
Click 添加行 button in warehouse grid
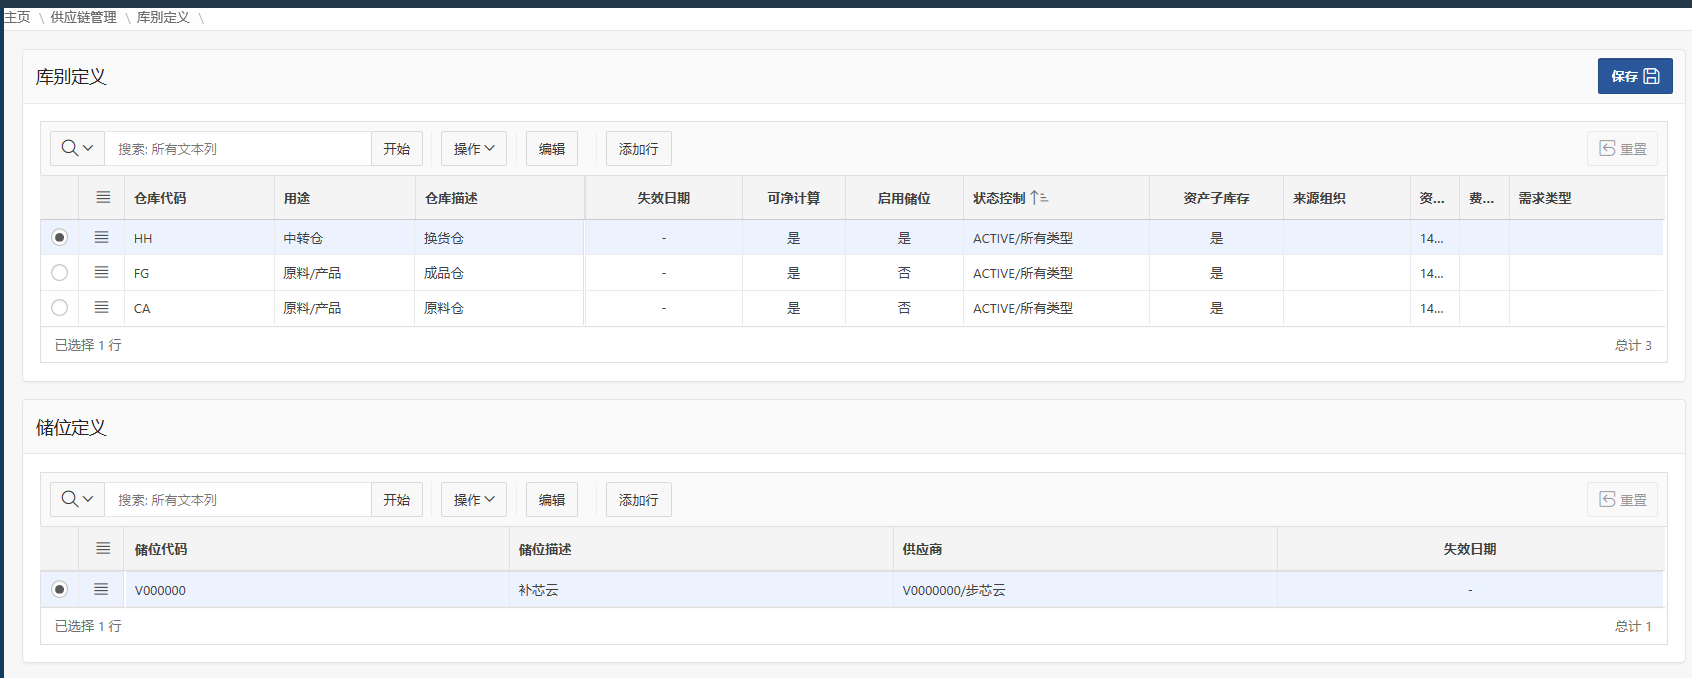pyautogui.click(x=638, y=149)
